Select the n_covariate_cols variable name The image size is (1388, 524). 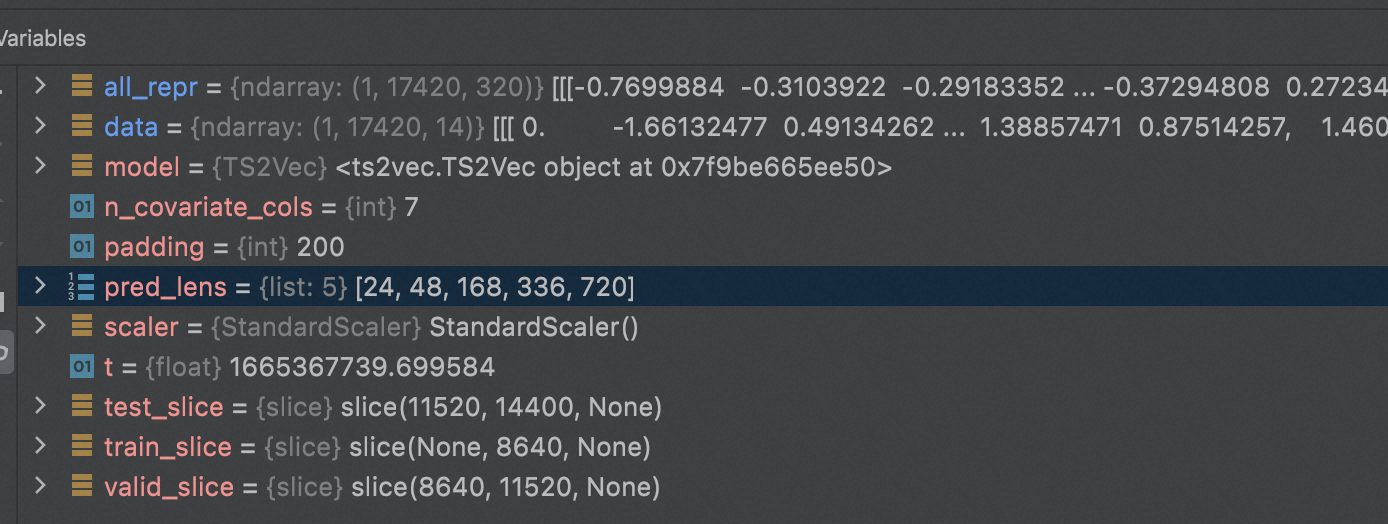(207, 207)
